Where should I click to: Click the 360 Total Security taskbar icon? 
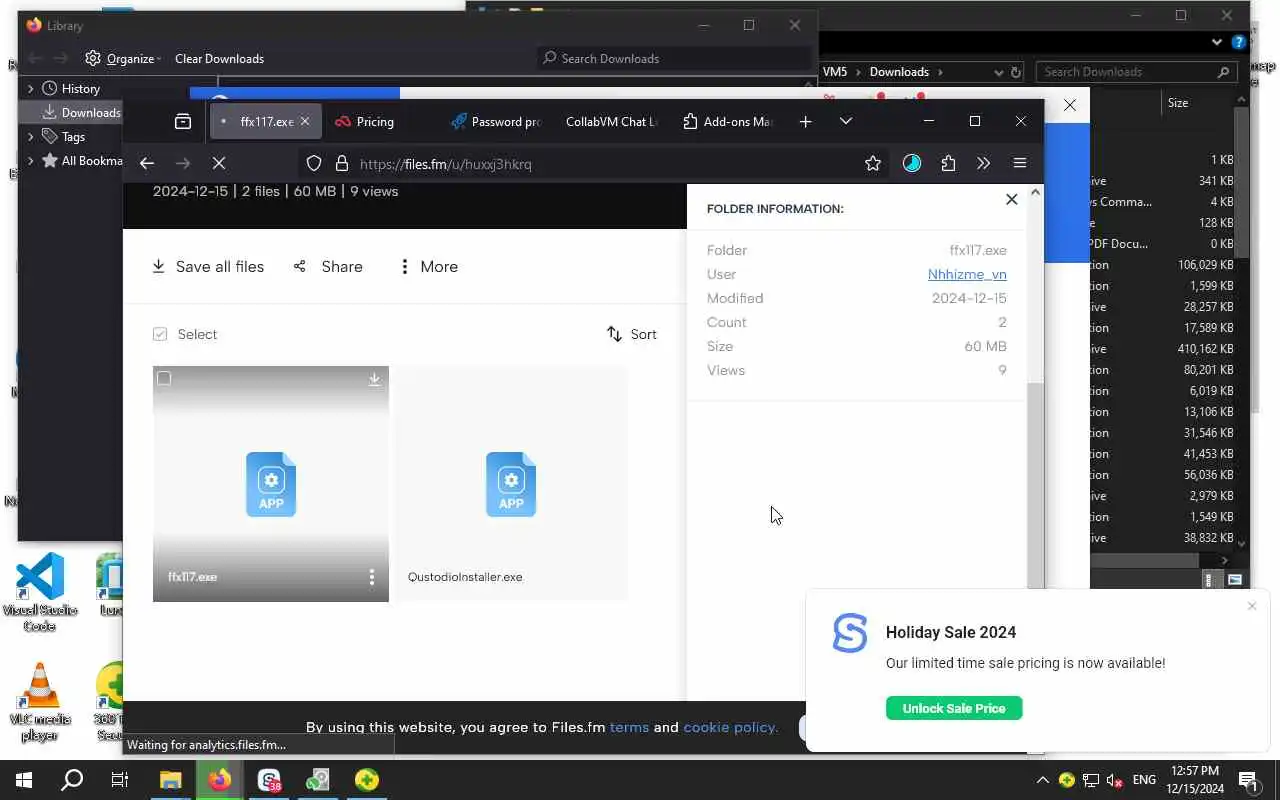click(367, 780)
